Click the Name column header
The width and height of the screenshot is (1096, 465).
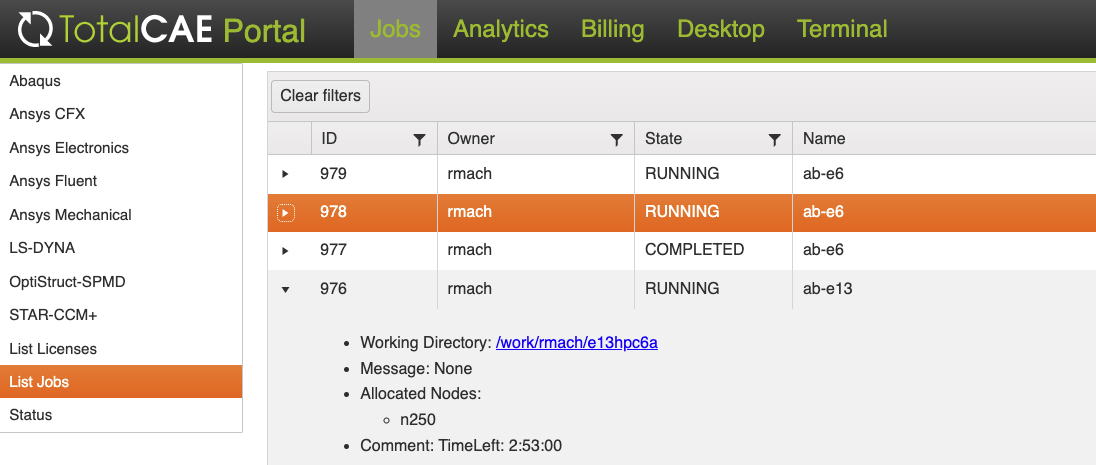(824, 139)
